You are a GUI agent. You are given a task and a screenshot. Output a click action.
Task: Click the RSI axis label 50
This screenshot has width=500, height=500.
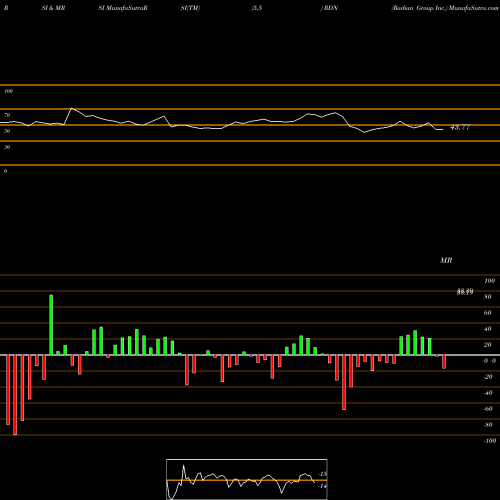7,131
